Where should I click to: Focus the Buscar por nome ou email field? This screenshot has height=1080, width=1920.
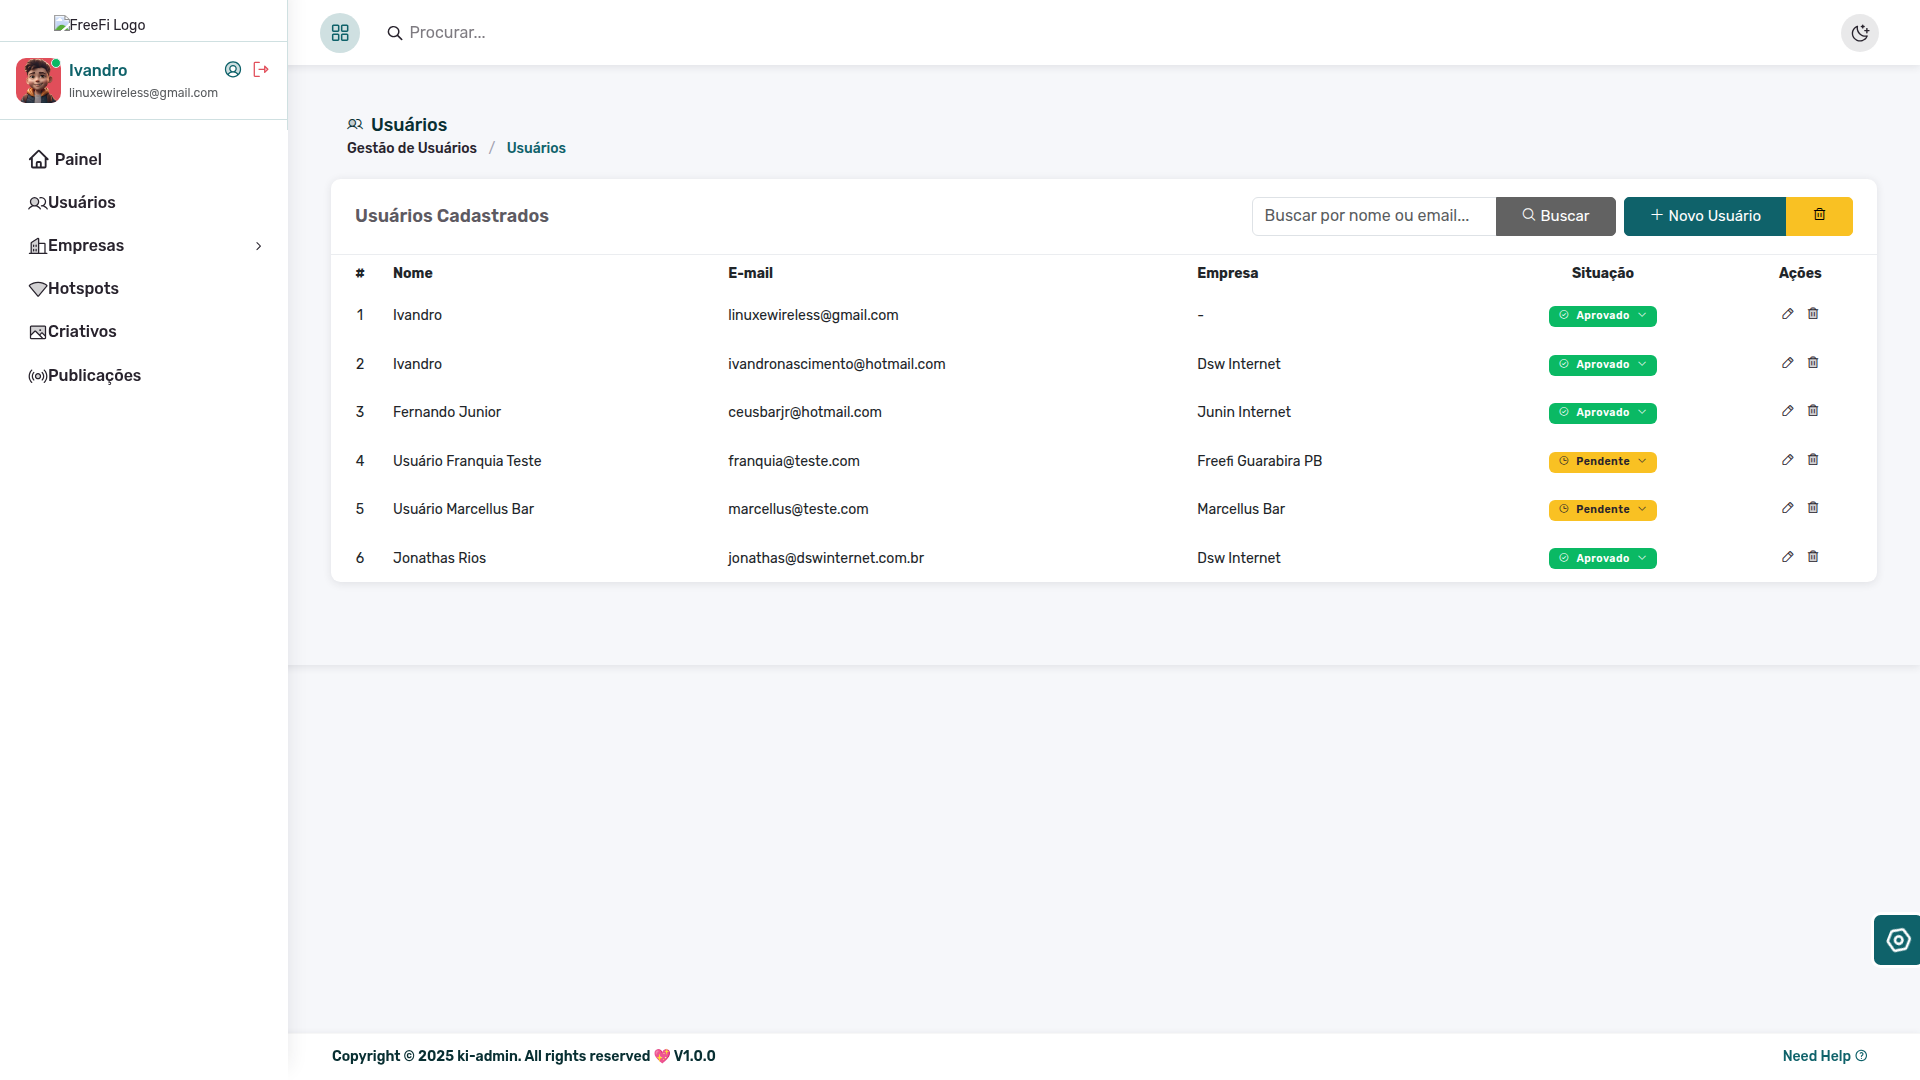click(1373, 216)
